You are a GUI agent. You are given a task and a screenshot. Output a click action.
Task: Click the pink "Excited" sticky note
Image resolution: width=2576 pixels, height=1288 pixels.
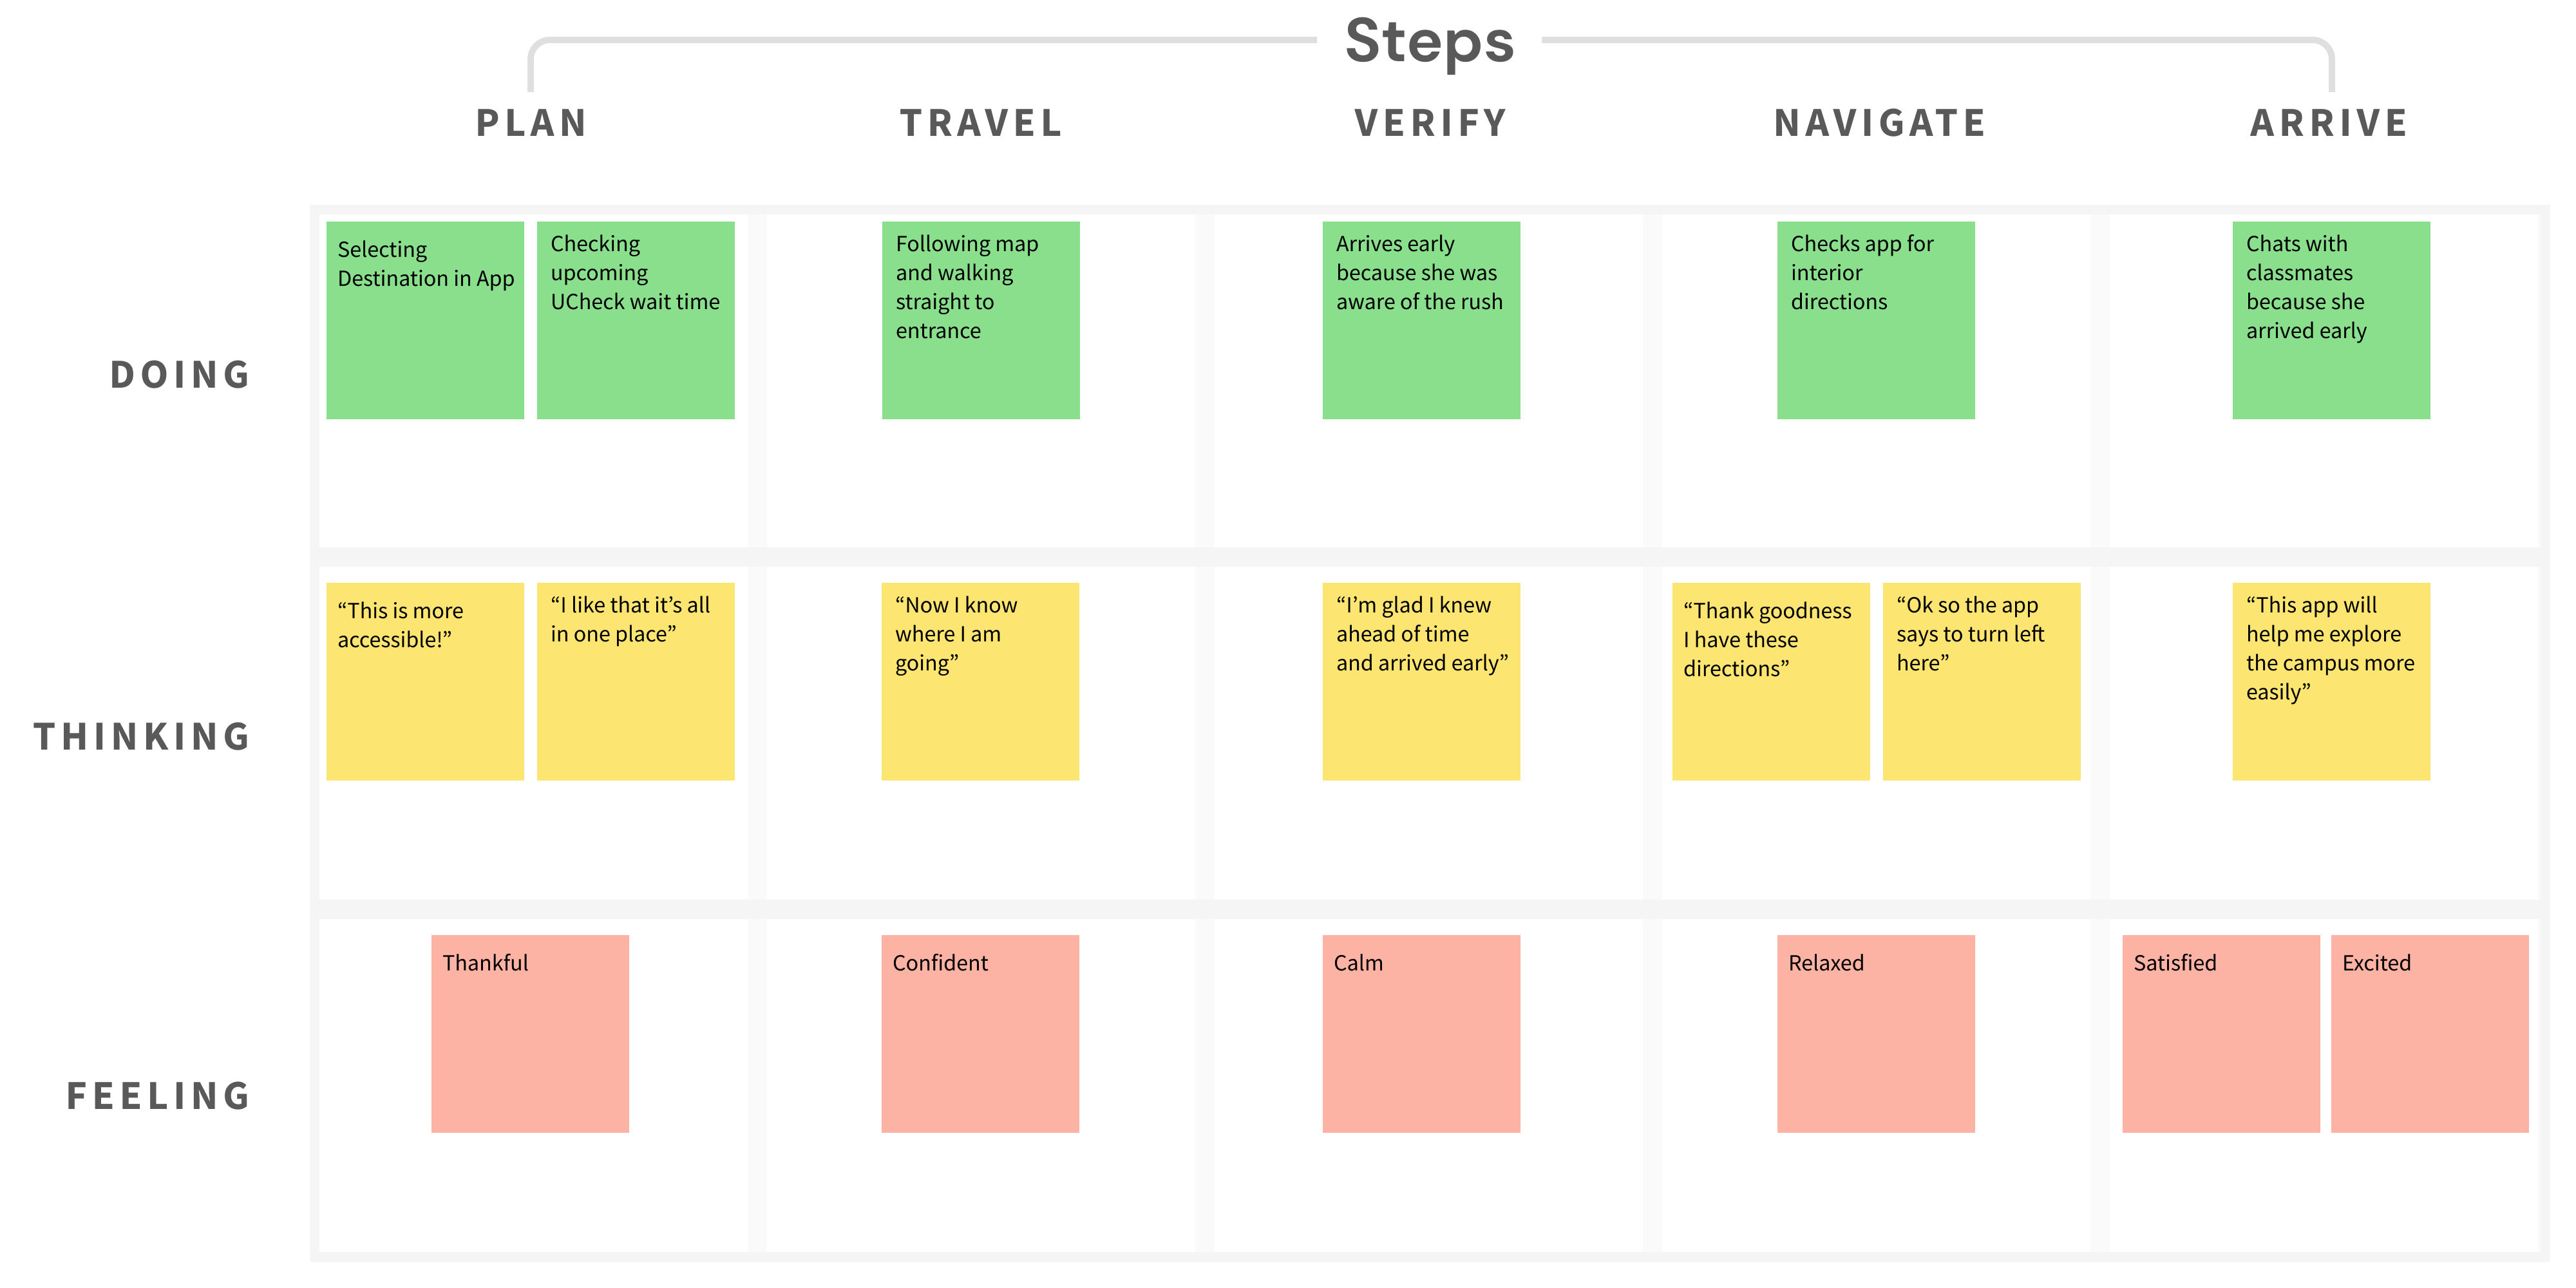click(x=2429, y=1033)
